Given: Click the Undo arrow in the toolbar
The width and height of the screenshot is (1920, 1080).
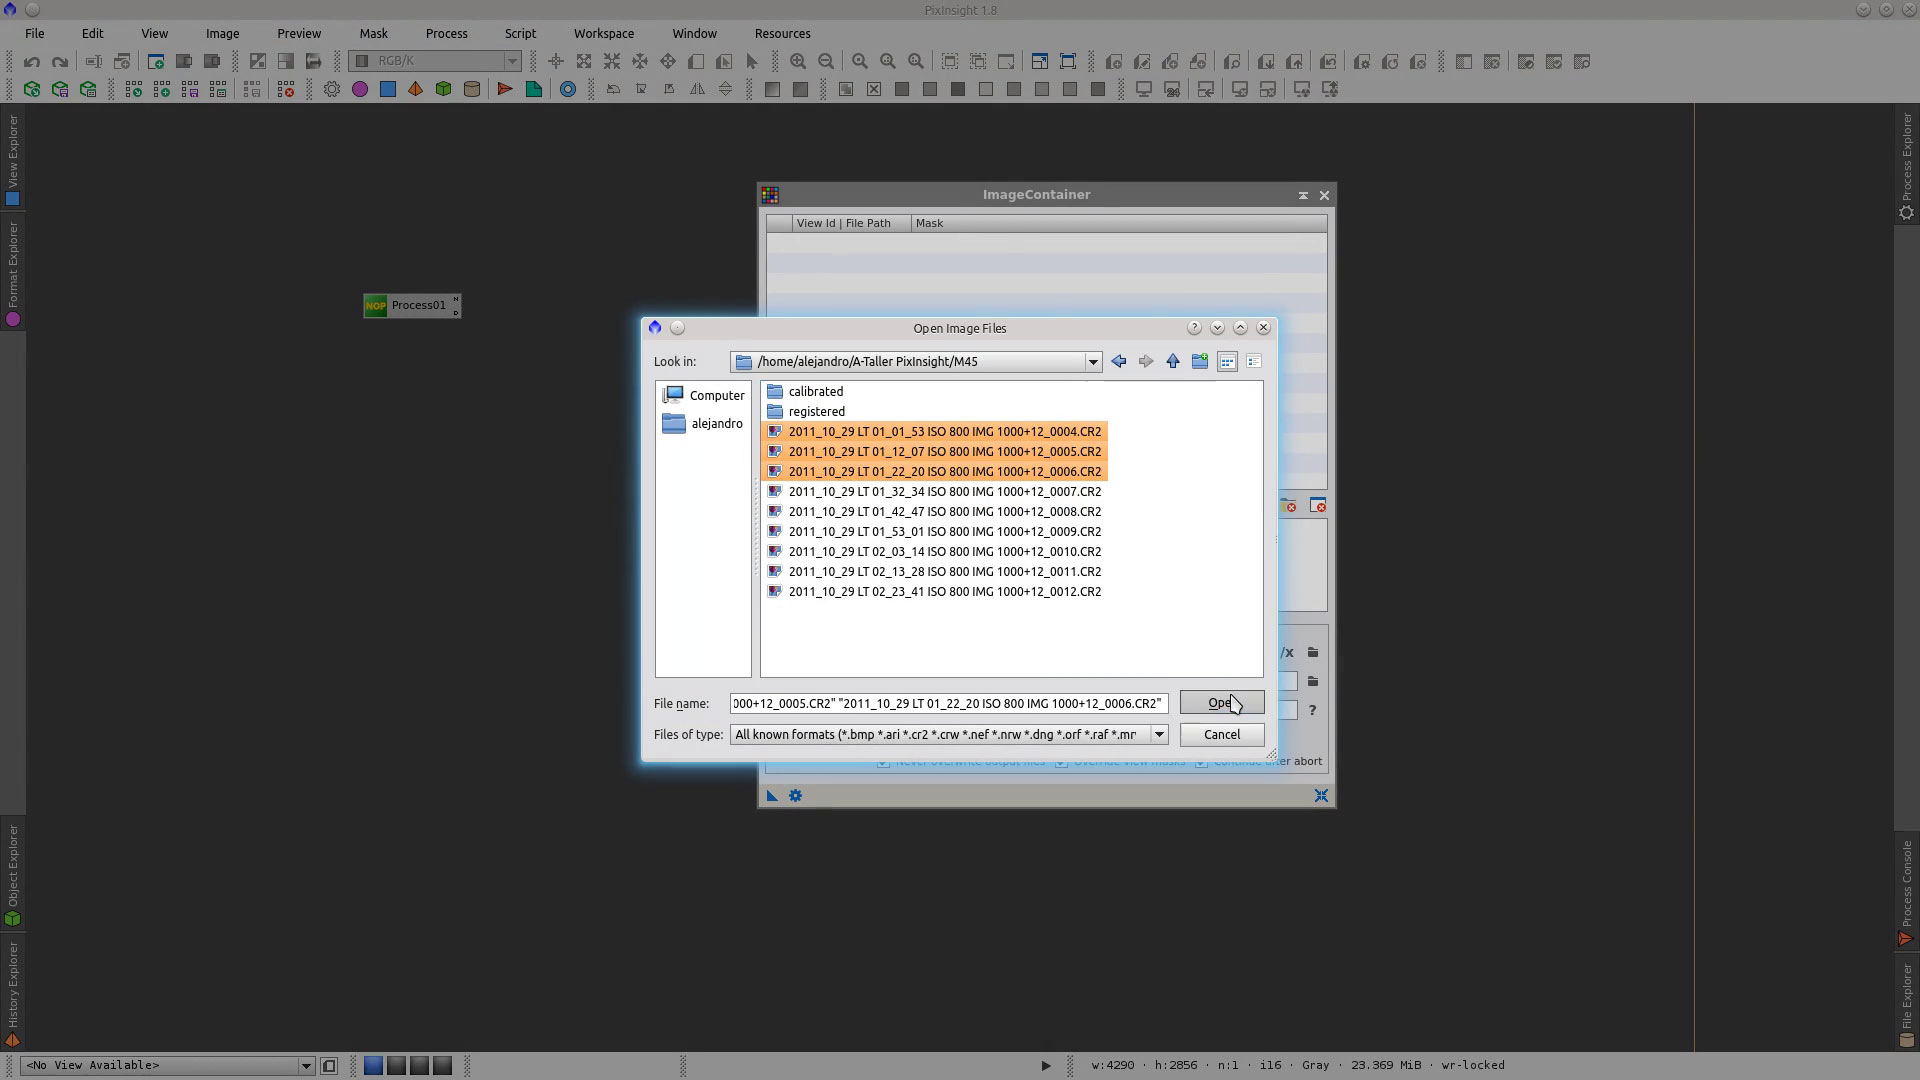Looking at the screenshot, I should click(32, 62).
